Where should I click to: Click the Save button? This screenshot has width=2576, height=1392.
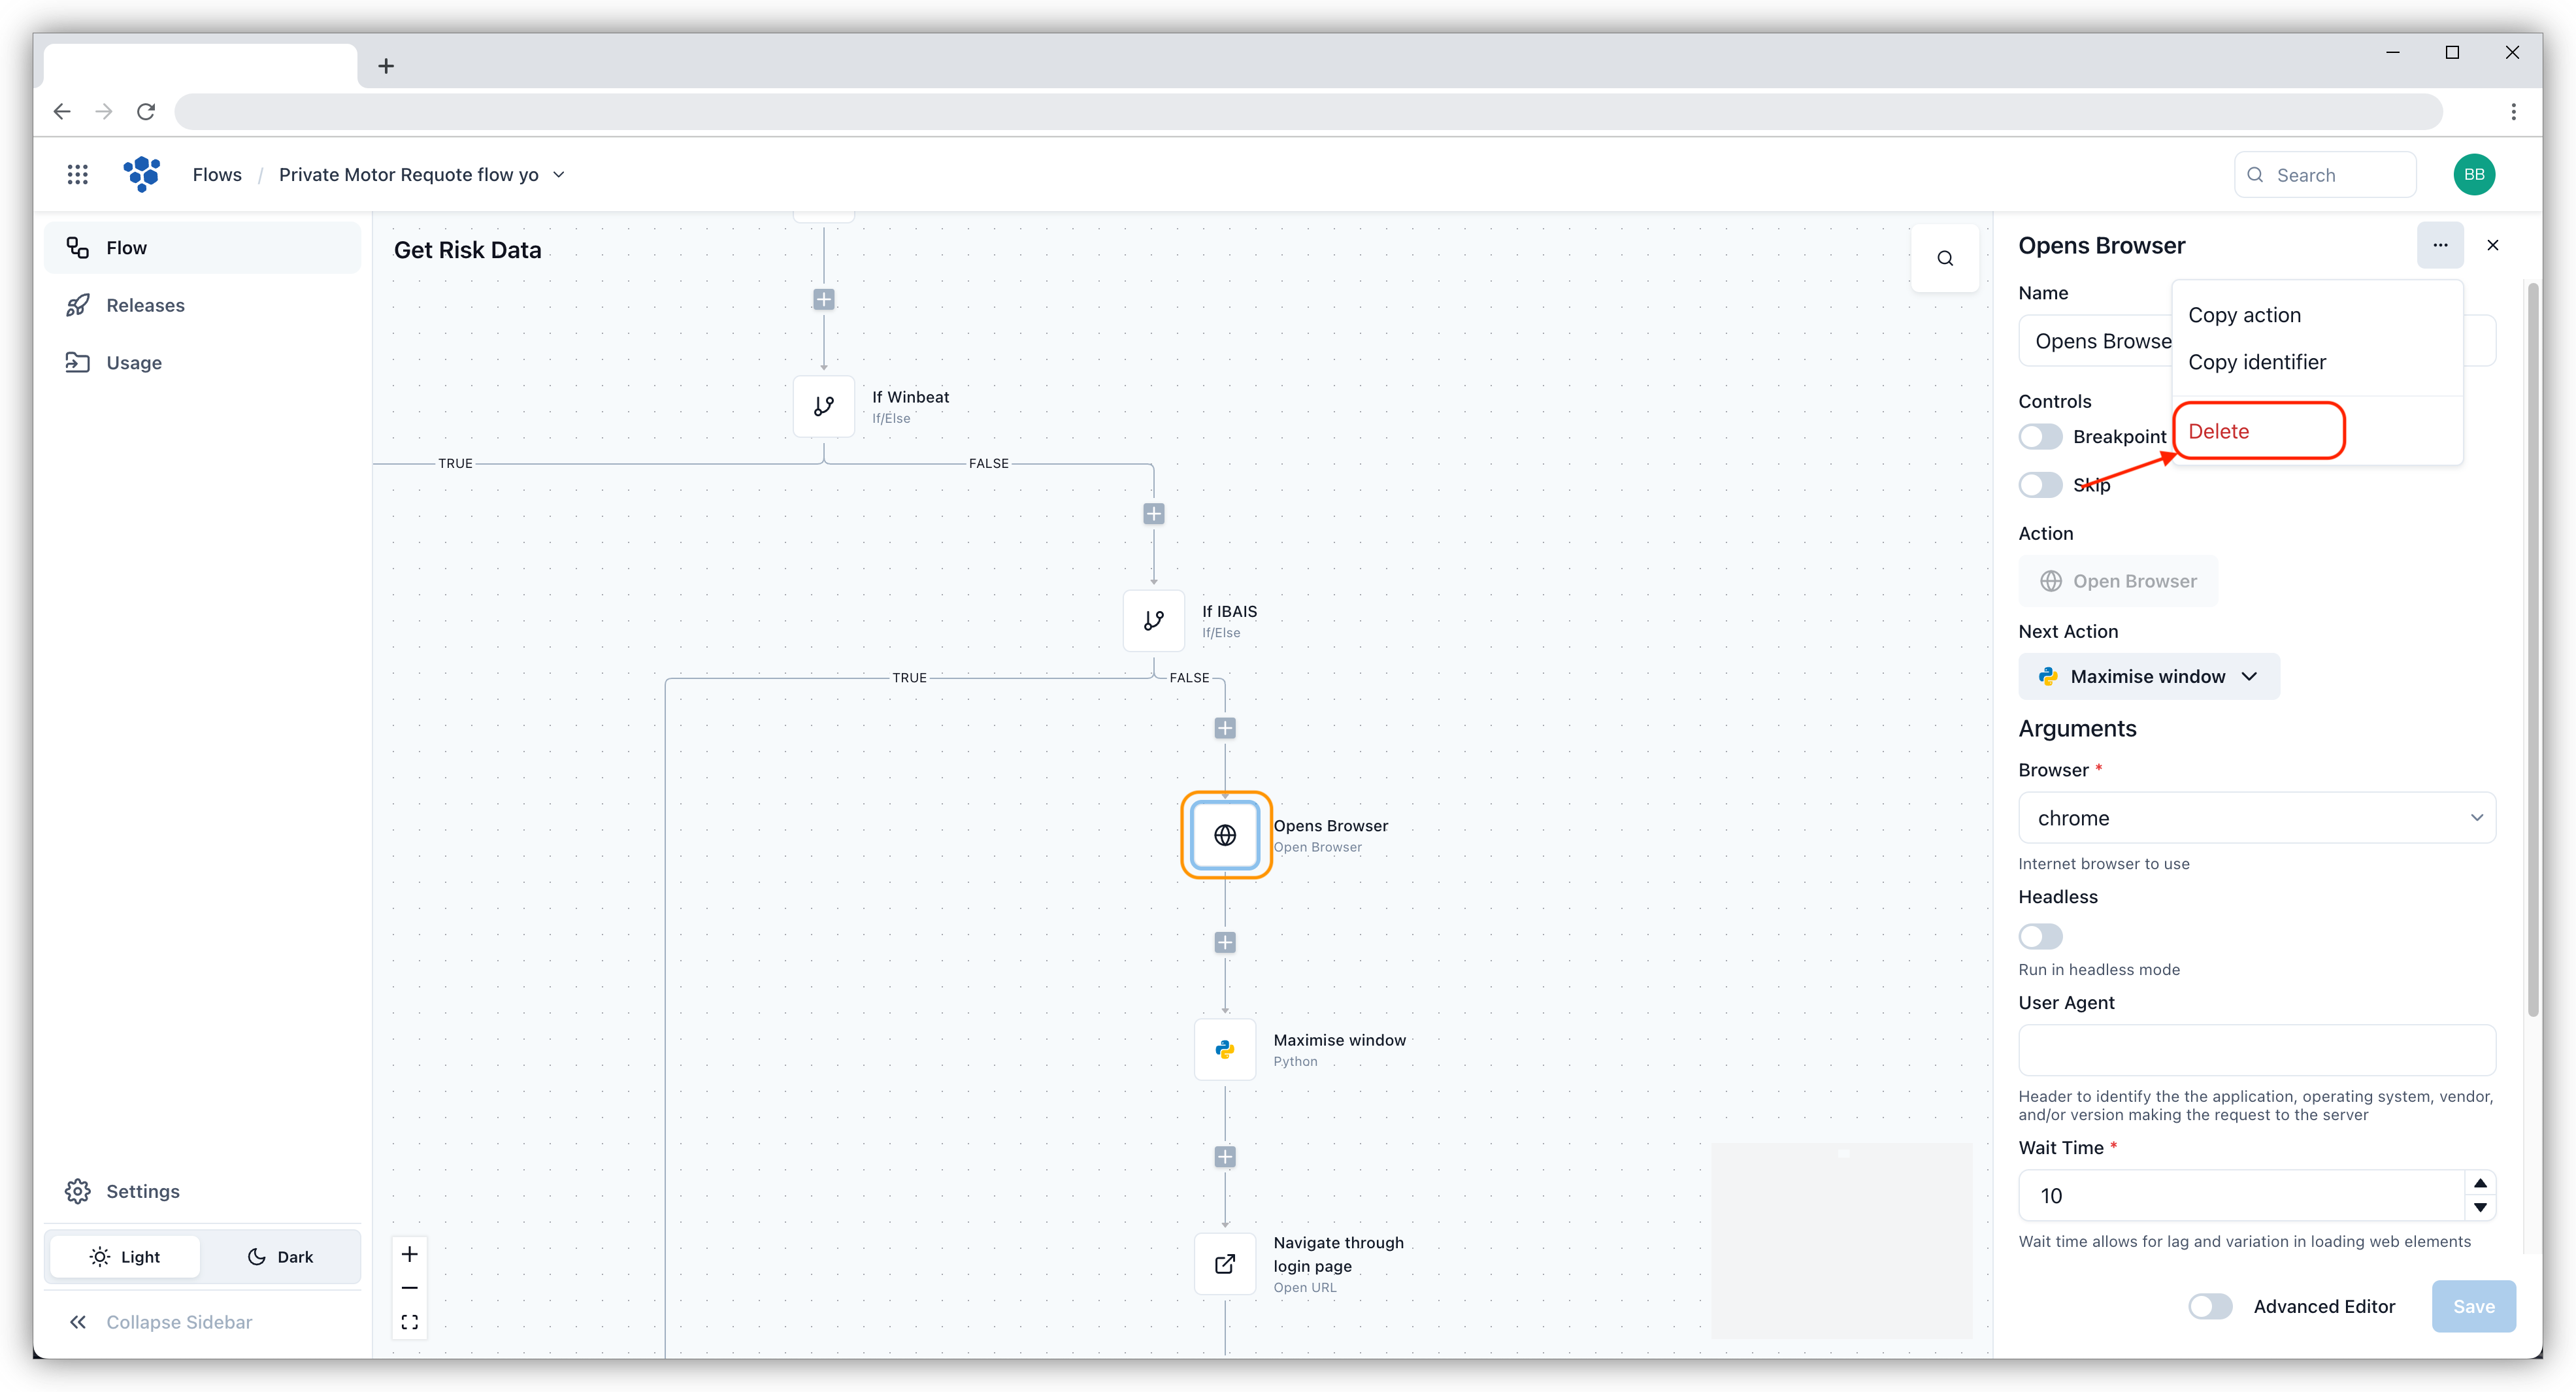tap(2473, 1306)
